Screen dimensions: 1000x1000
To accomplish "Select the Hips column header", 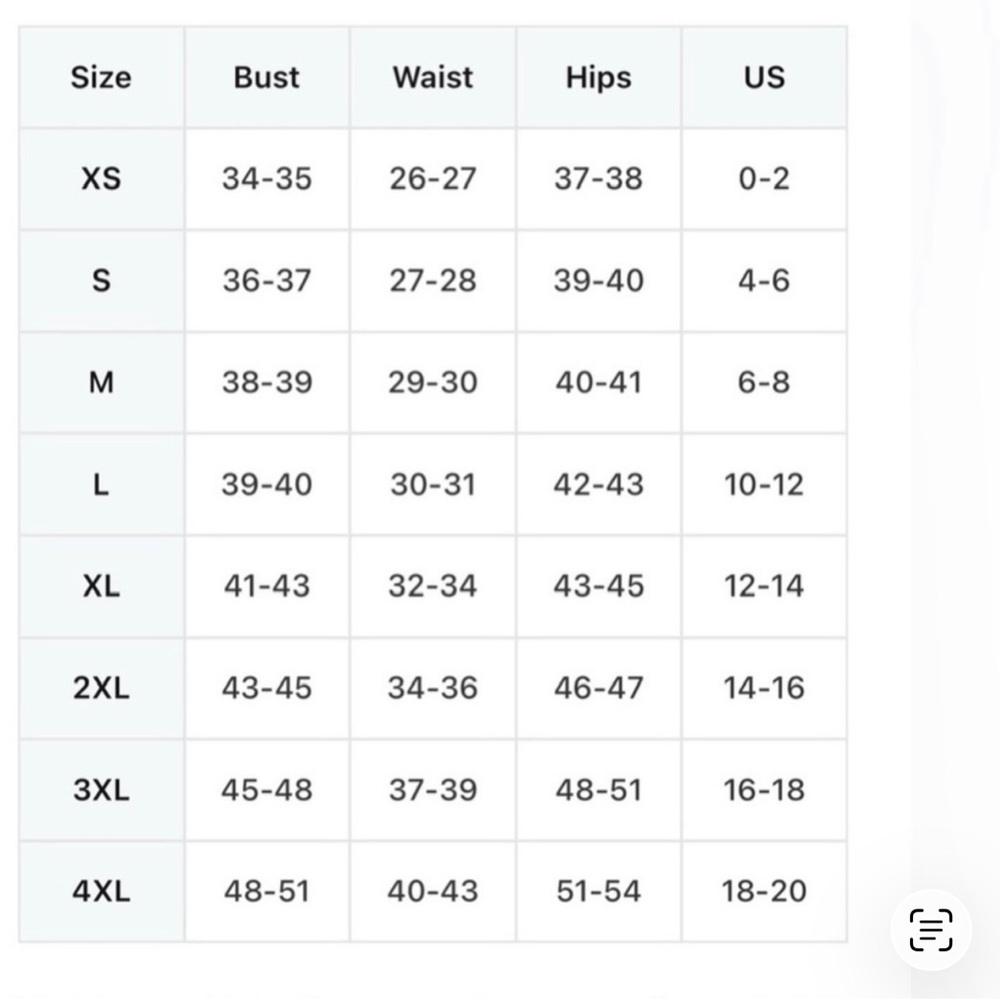I will coord(598,77).
